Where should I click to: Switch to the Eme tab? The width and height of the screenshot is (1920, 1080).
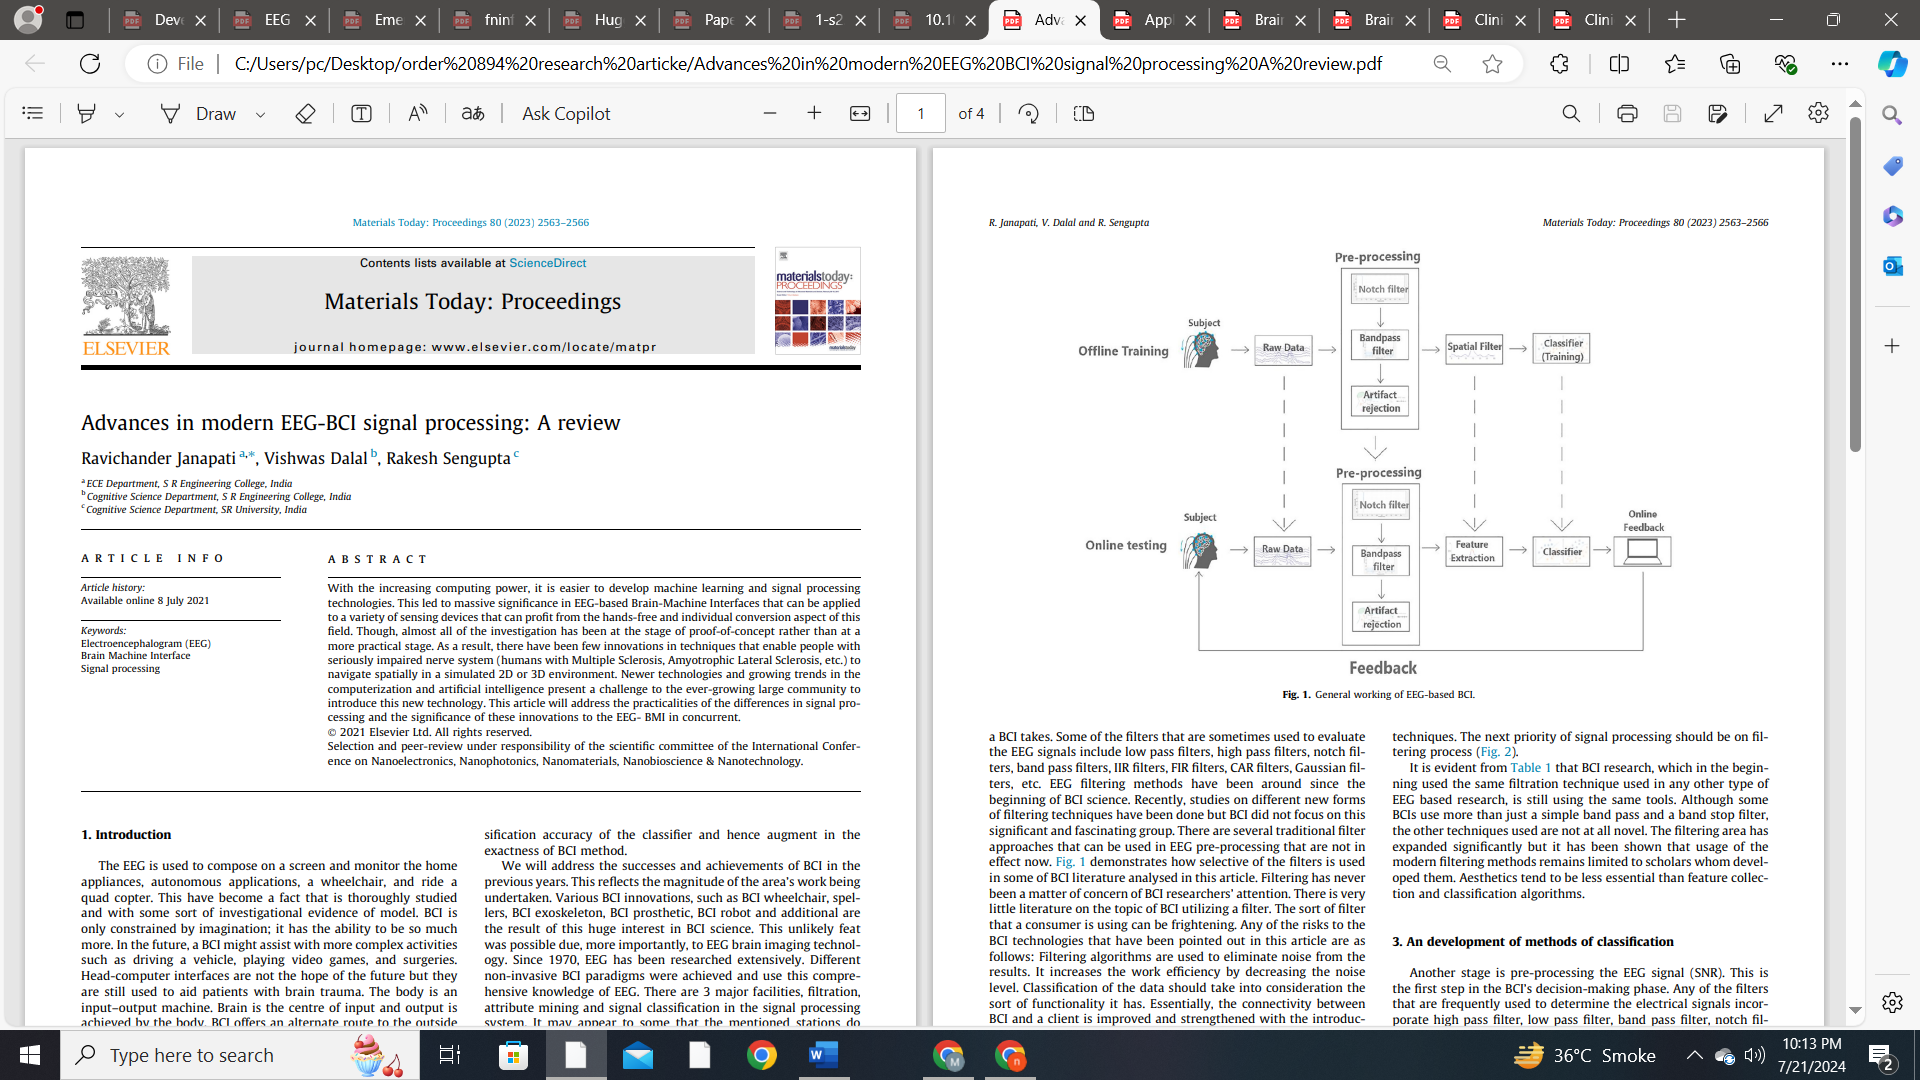(384, 20)
